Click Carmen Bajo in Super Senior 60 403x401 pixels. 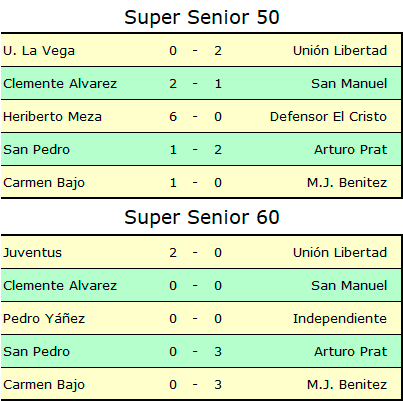point(44,385)
